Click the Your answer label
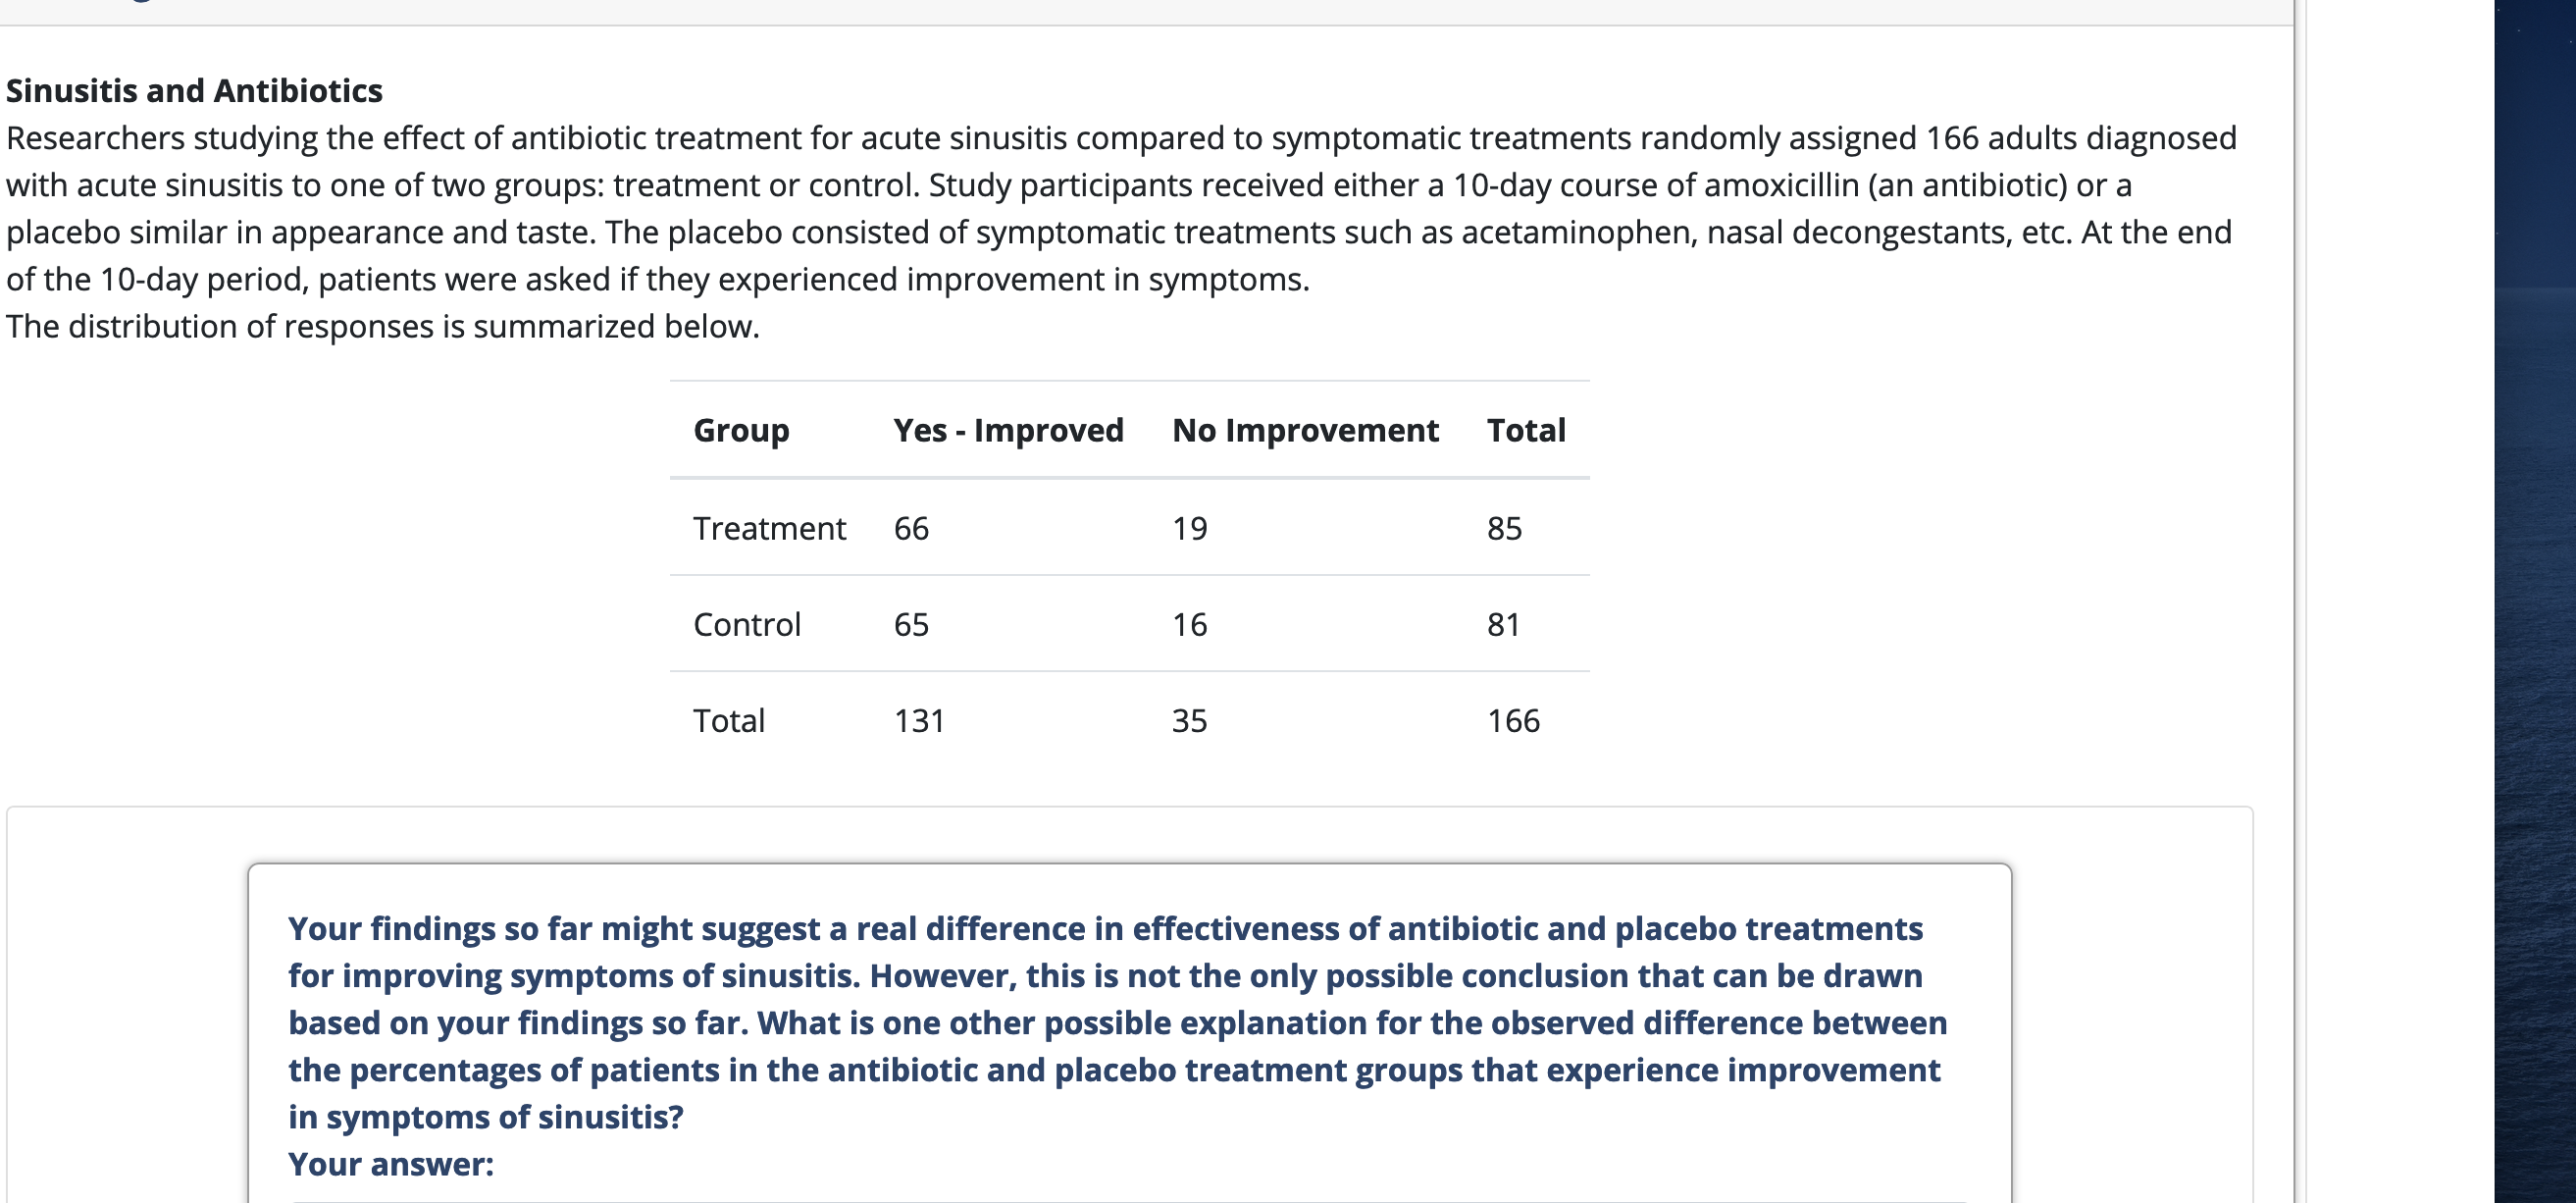2576x1203 pixels. (x=391, y=1164)
